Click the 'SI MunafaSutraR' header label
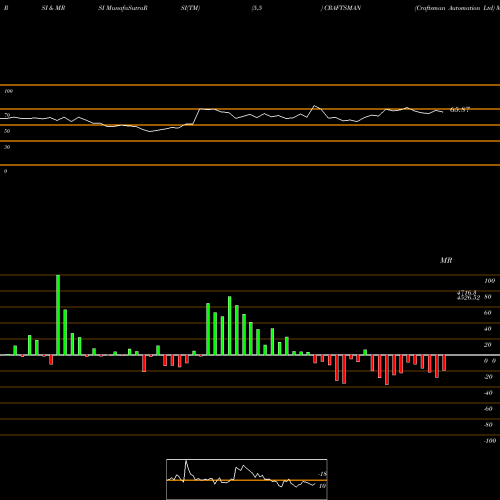 (x=123, y=8)
